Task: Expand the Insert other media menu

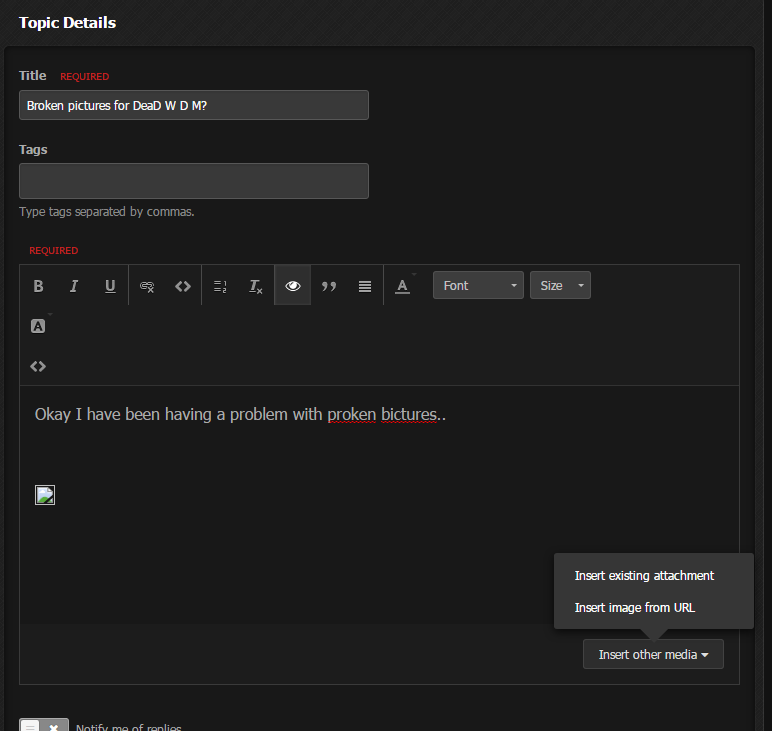Action: click(653, 654)
